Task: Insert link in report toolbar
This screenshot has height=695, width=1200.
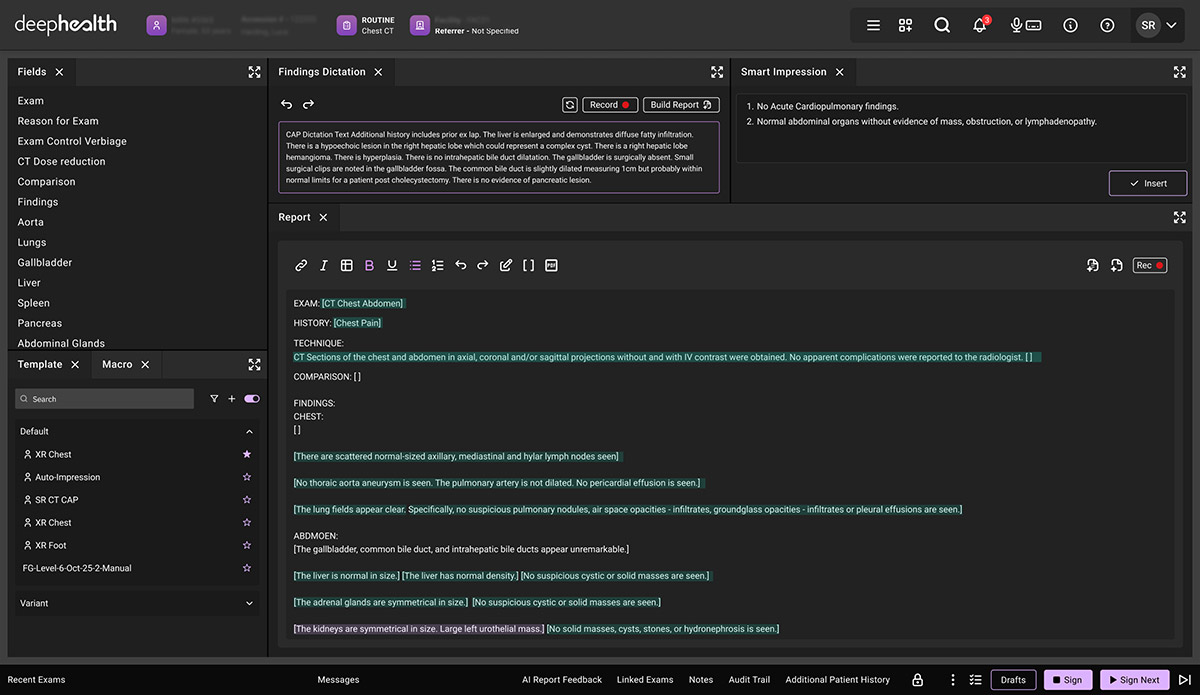Action: pos(301,265)
